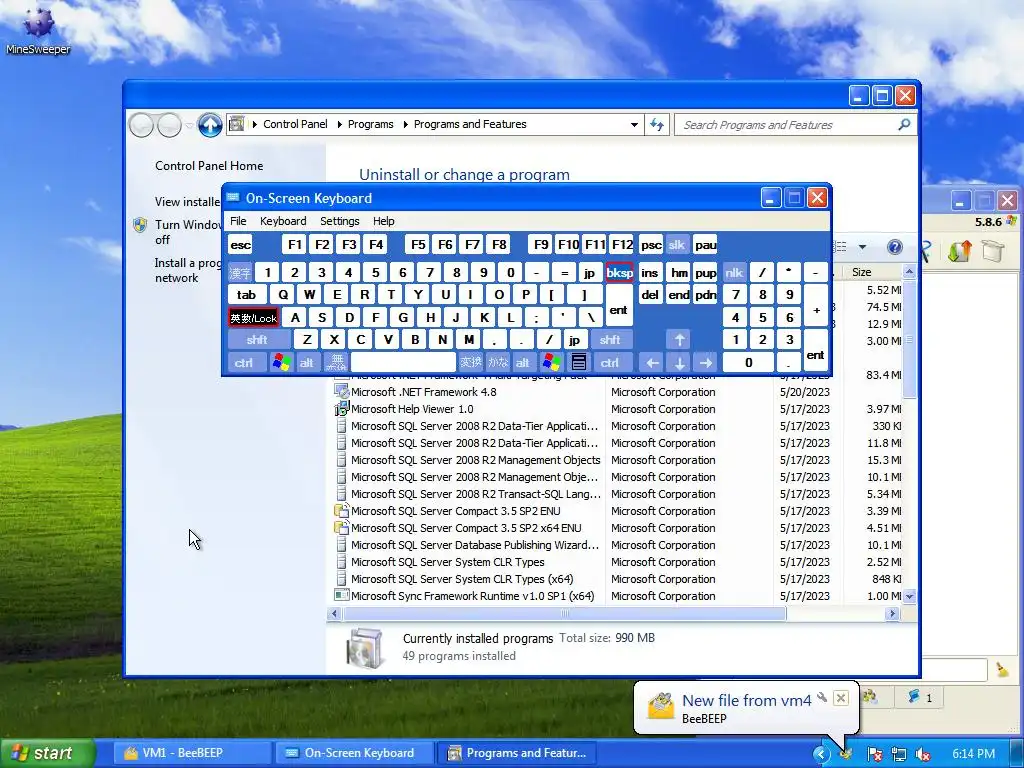Click the left arrow key on keyboard

[x=652, y=362]
